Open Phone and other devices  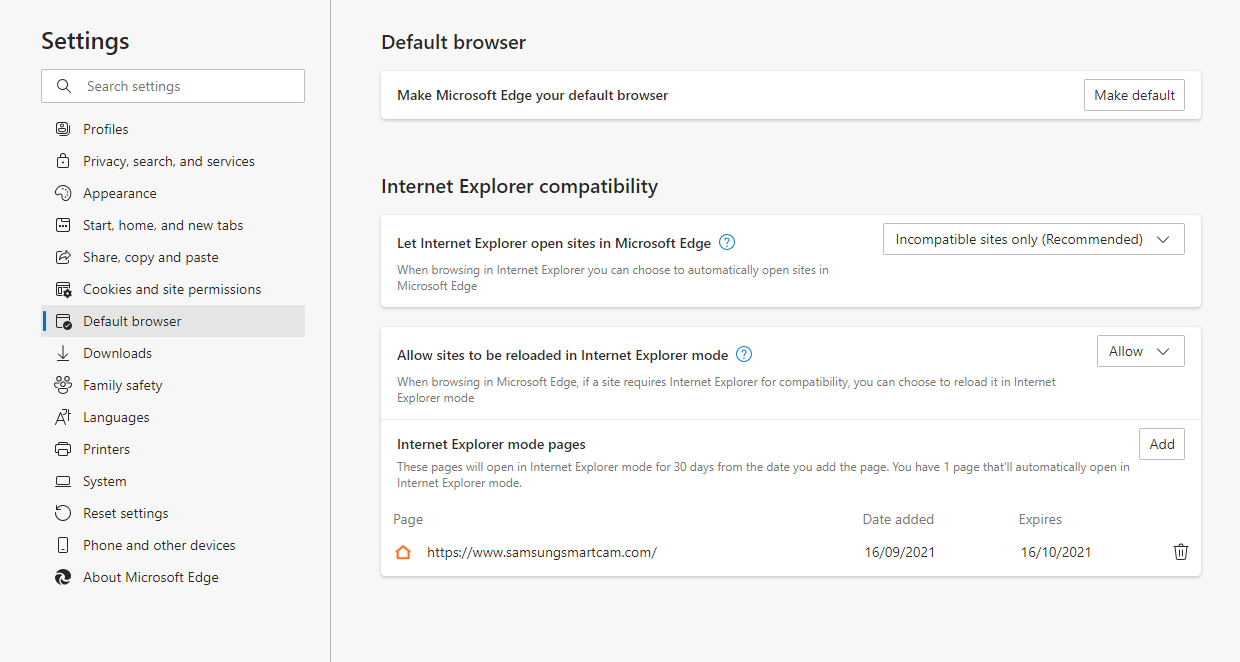point(173,545)
